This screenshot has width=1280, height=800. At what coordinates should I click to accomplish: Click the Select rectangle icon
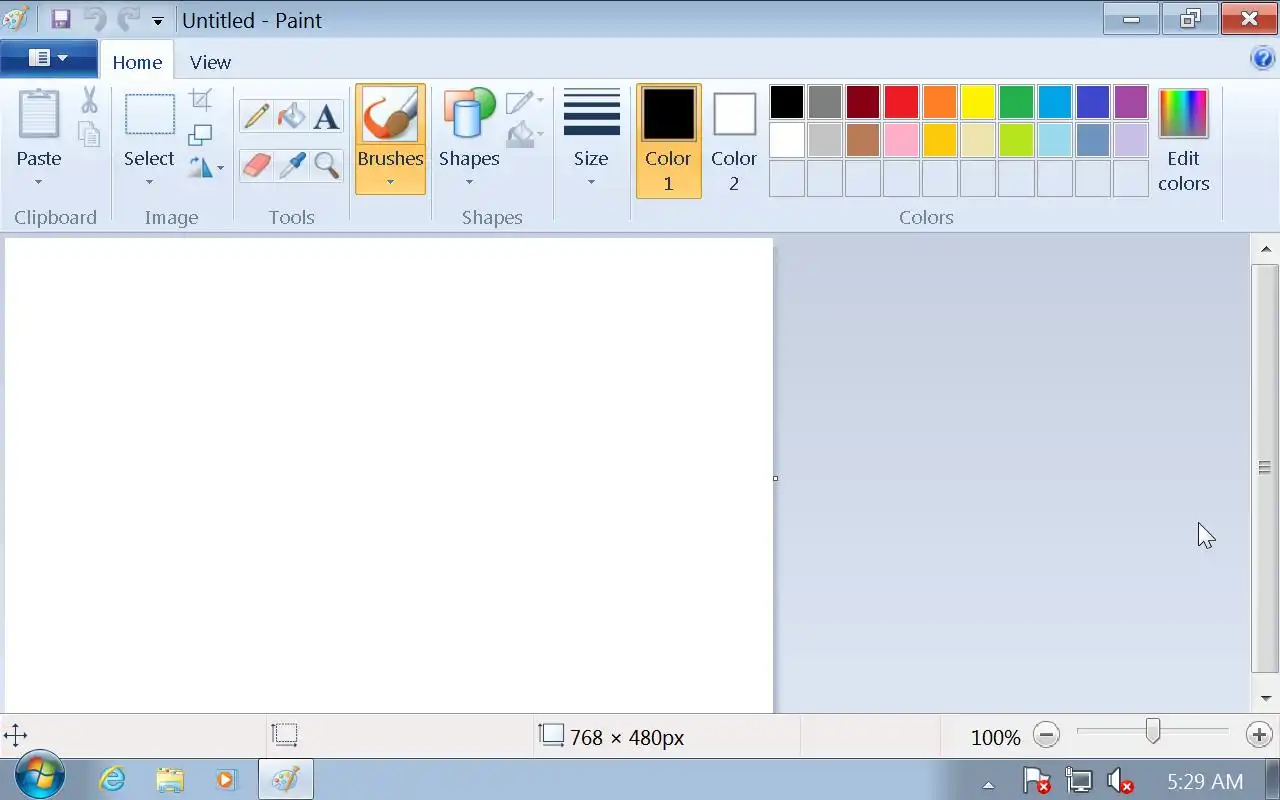(x=149, y=114)
